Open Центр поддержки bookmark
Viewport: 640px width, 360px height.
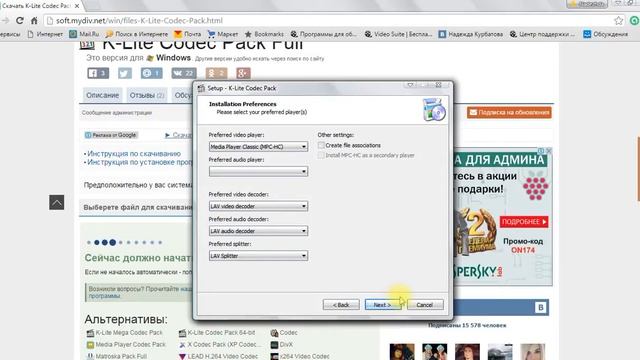542,34
